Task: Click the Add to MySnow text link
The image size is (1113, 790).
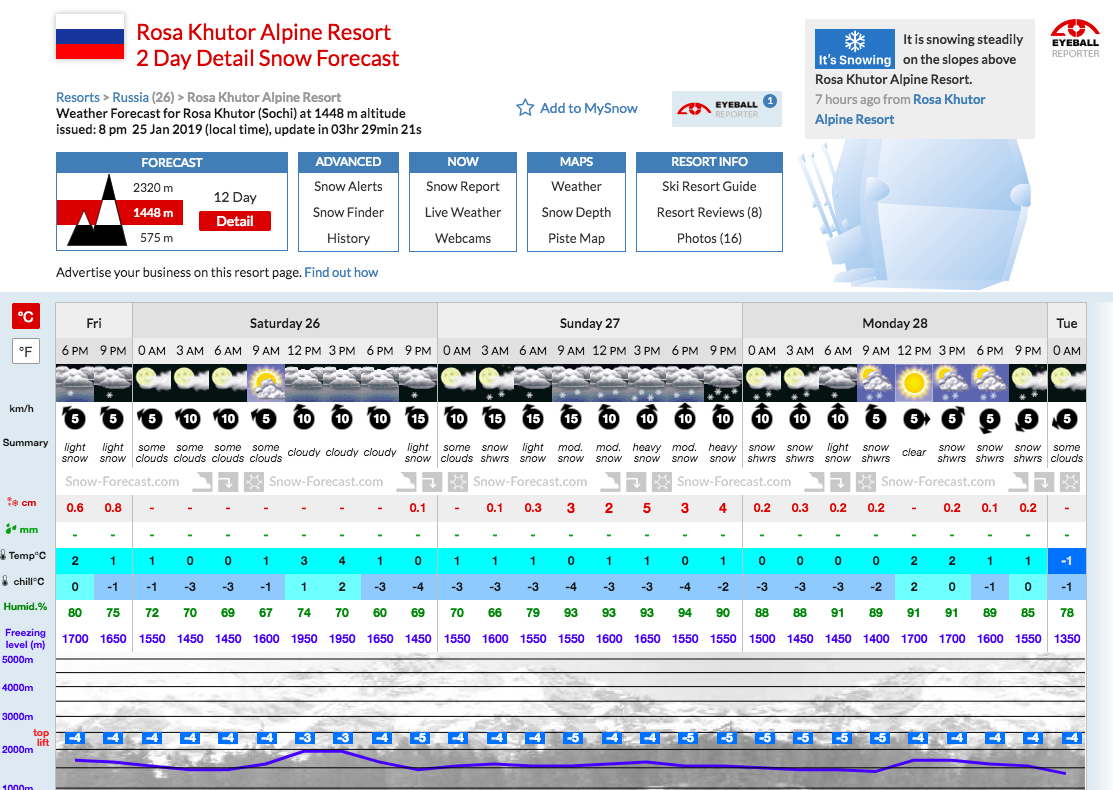Action: point(588,108)
